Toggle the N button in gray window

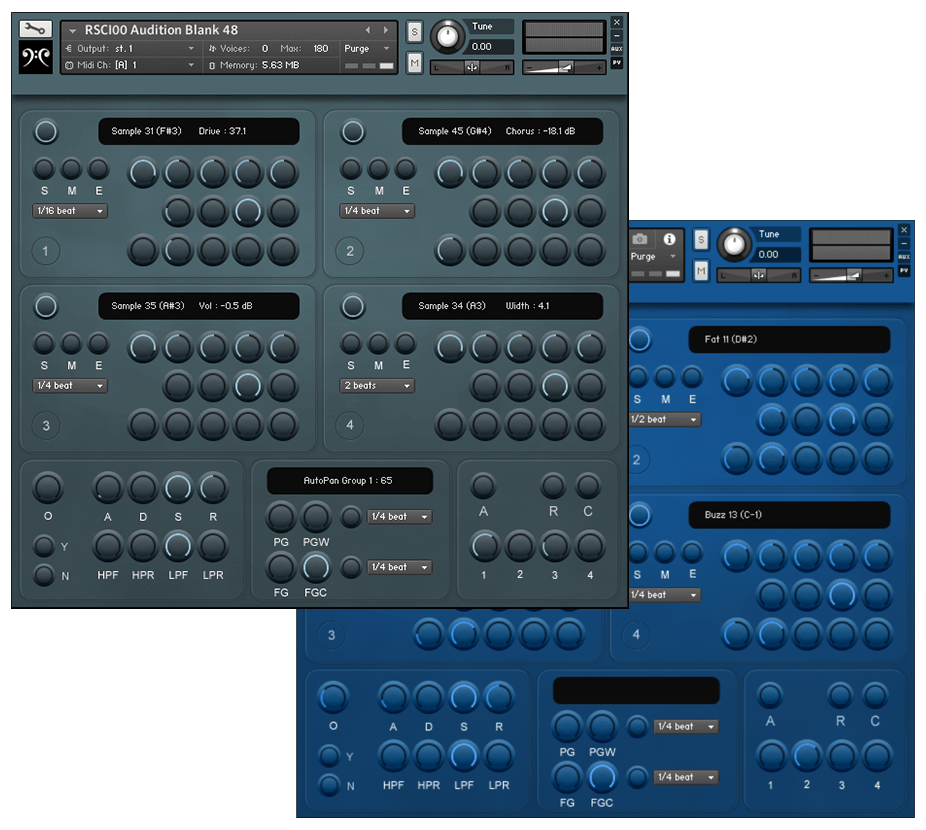click(x=44, y=575)
